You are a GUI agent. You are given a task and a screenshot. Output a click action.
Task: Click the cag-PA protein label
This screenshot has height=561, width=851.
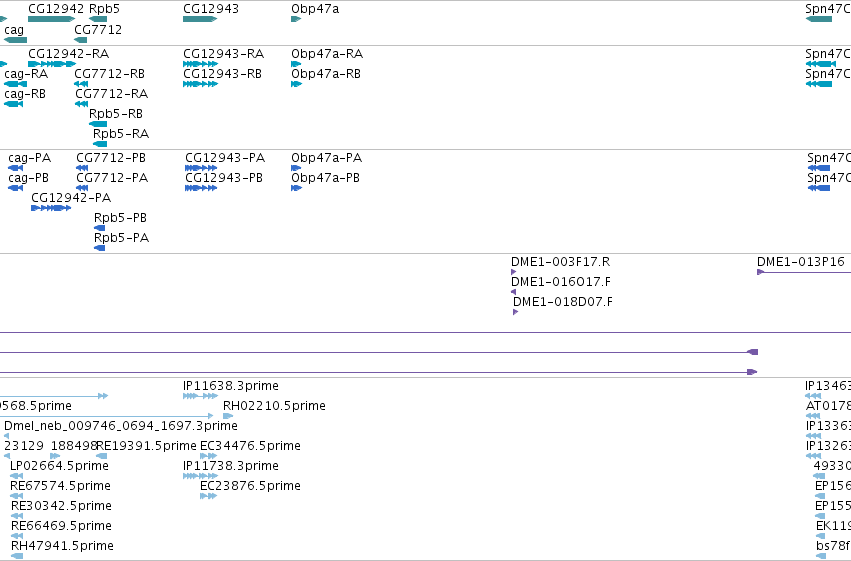point(29,158)
